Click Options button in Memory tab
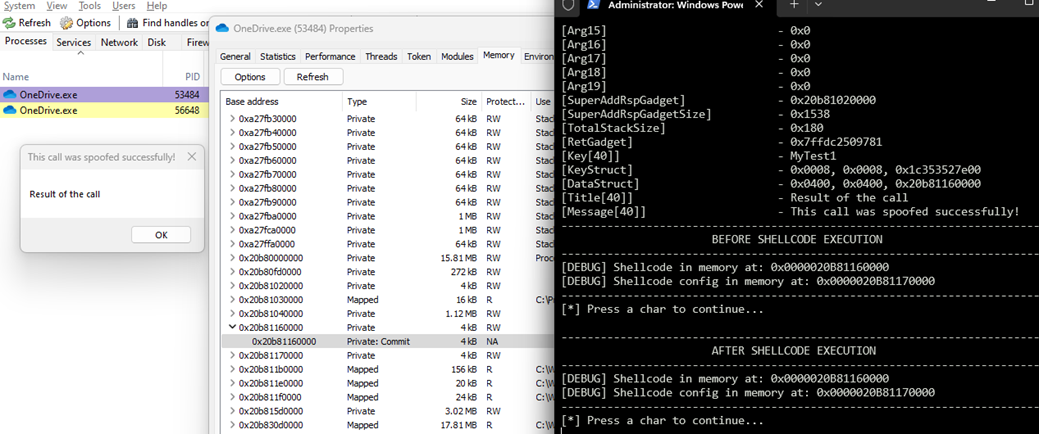The image size is (1039, 434). click(250, 77)
